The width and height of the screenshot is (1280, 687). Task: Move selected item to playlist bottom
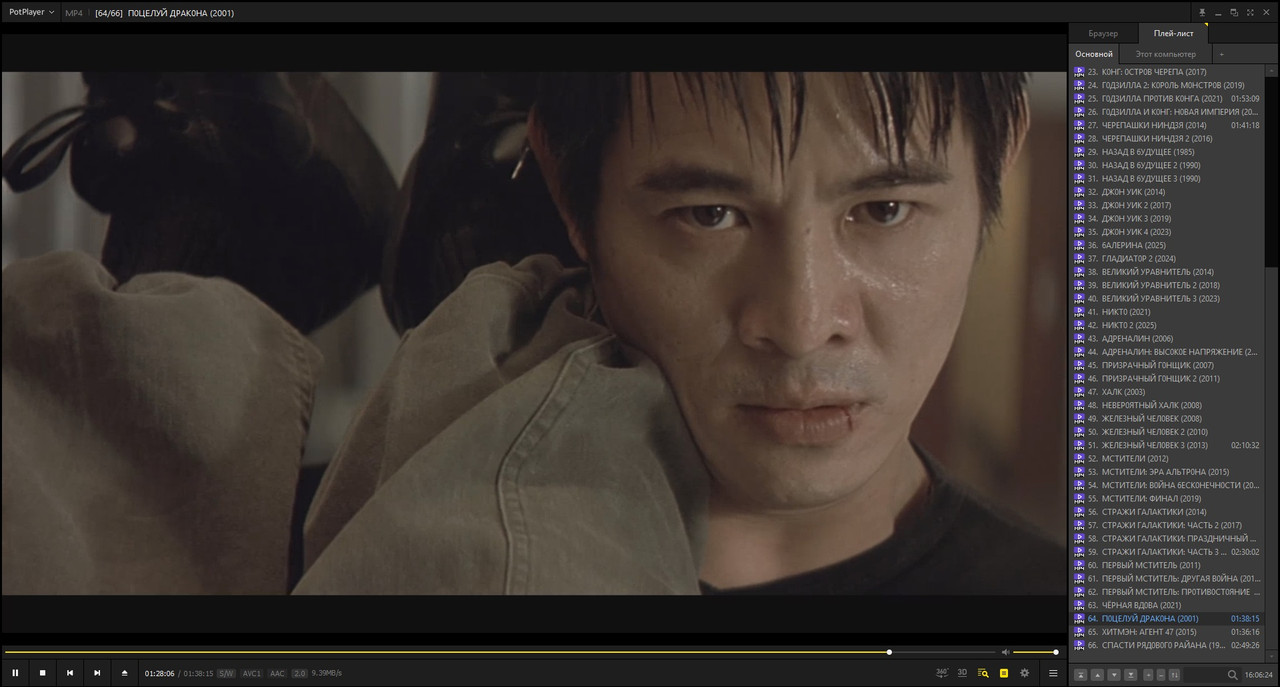pos(1130,675)
